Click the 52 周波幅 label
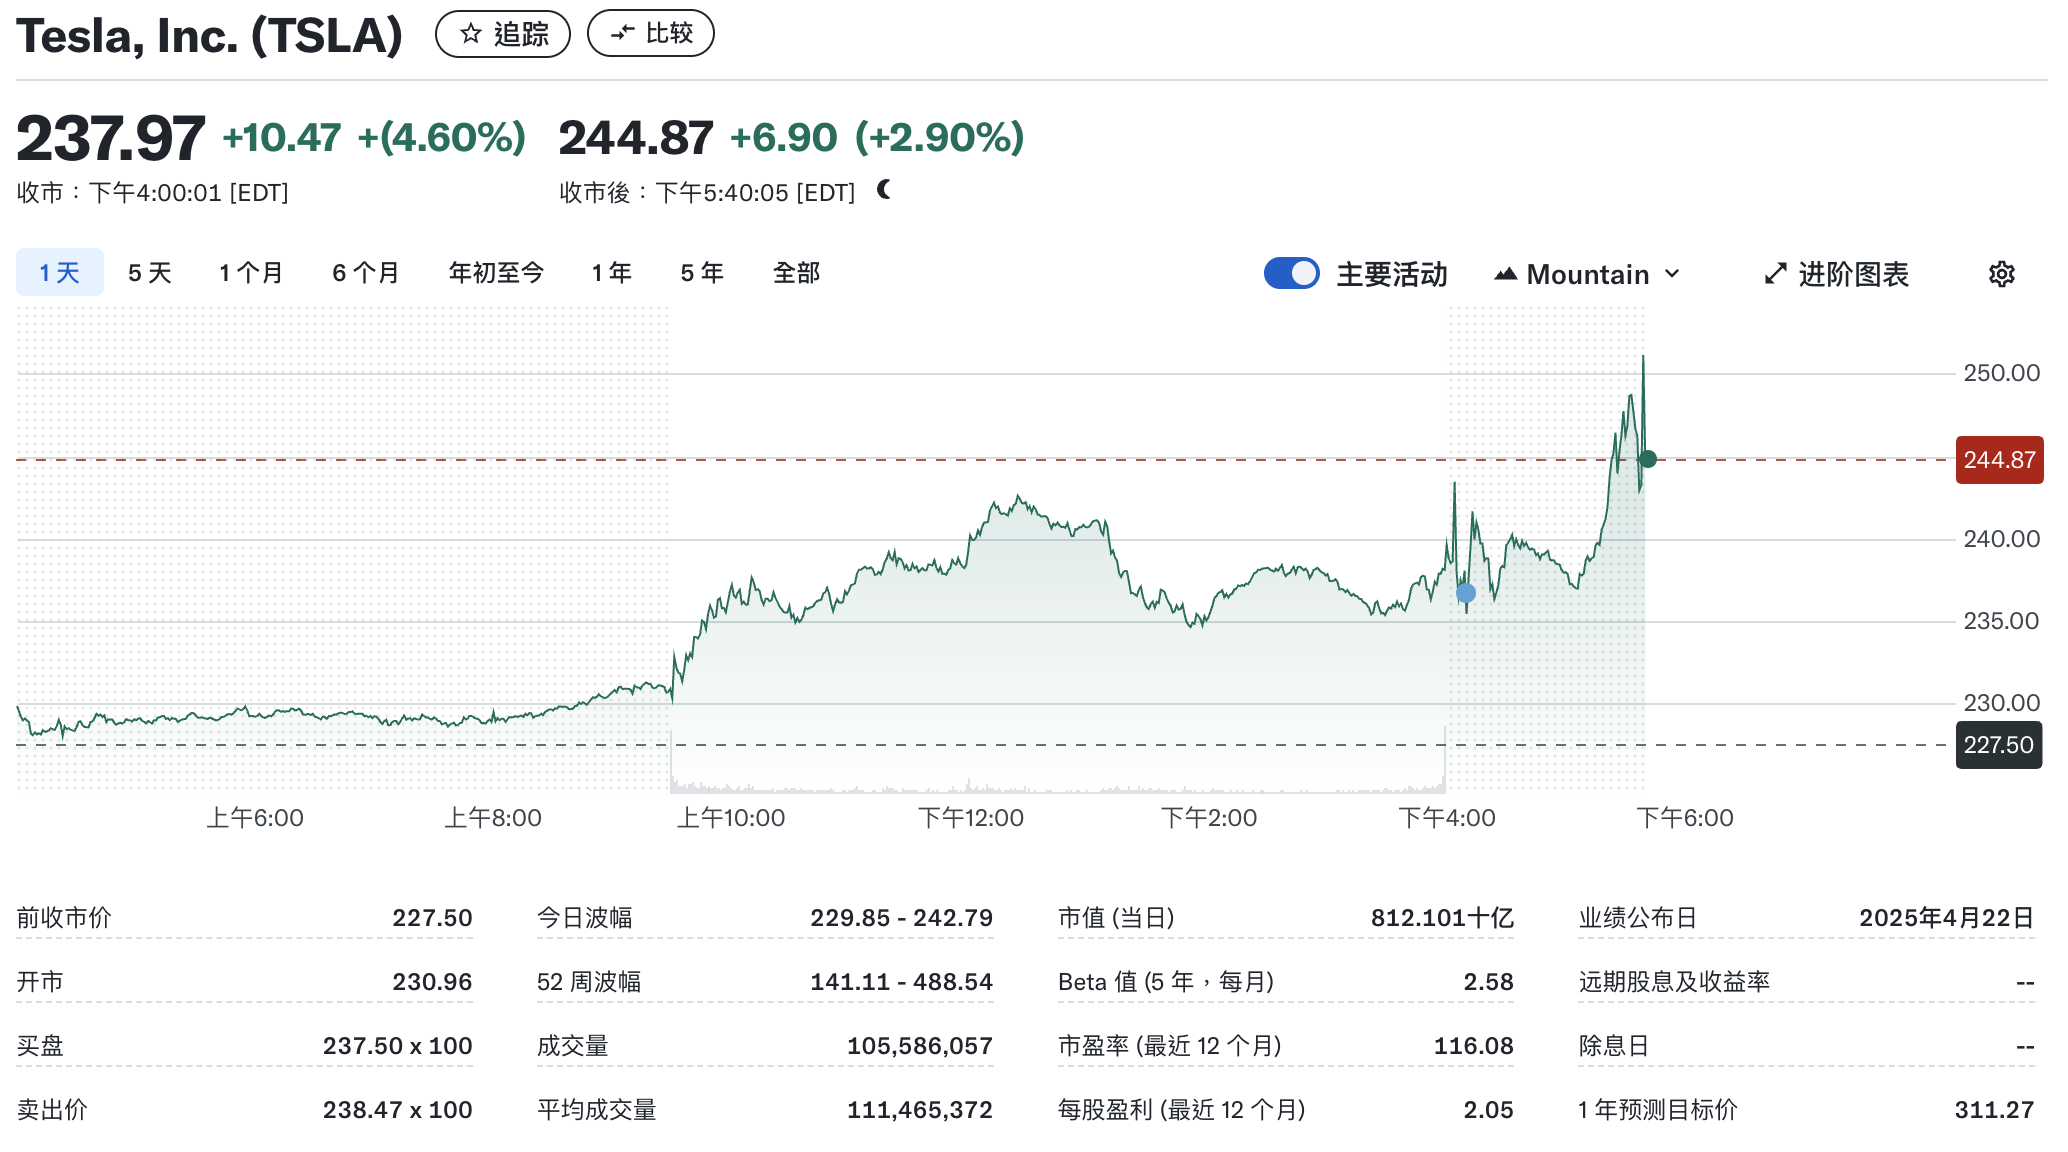 click(589, 981)
